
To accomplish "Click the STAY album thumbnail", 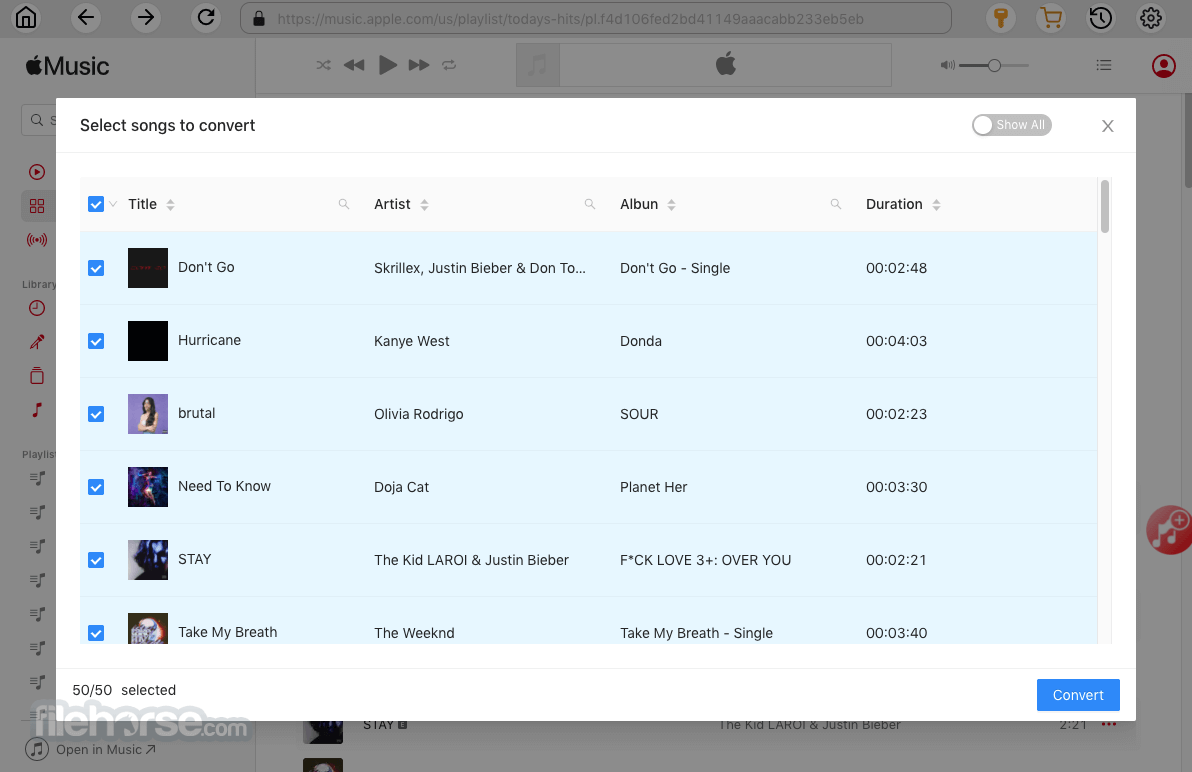I will tap(147, 559).
